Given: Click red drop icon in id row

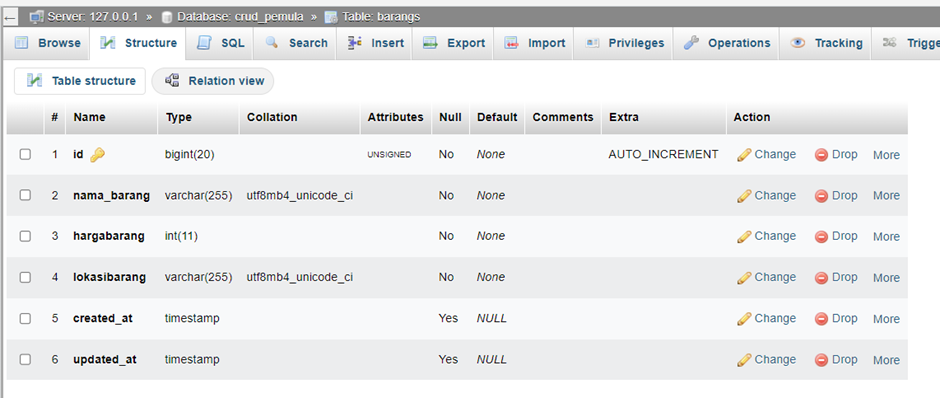Looking at the screenshot, I should pos(821,155).
